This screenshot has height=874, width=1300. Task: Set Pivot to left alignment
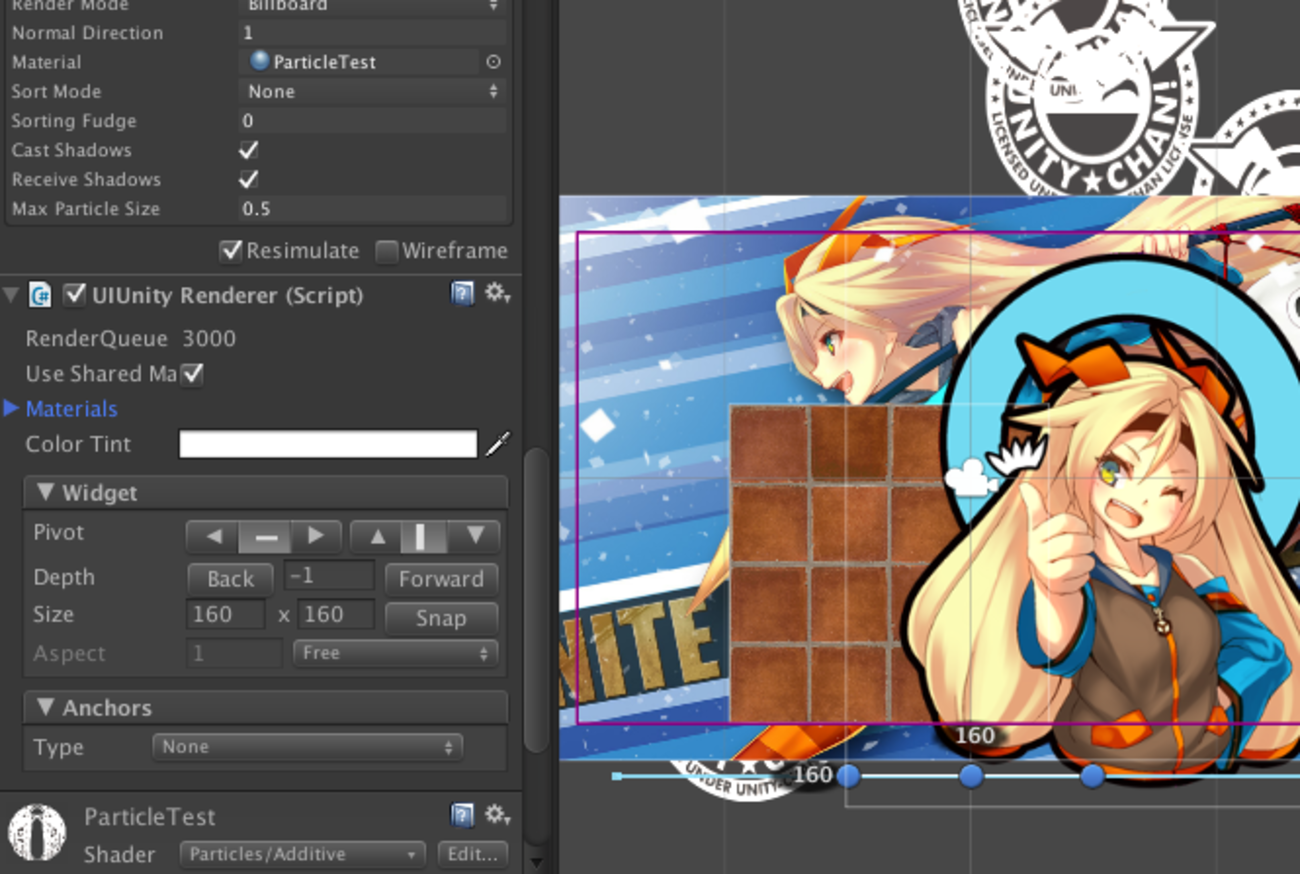click(213, 537)
